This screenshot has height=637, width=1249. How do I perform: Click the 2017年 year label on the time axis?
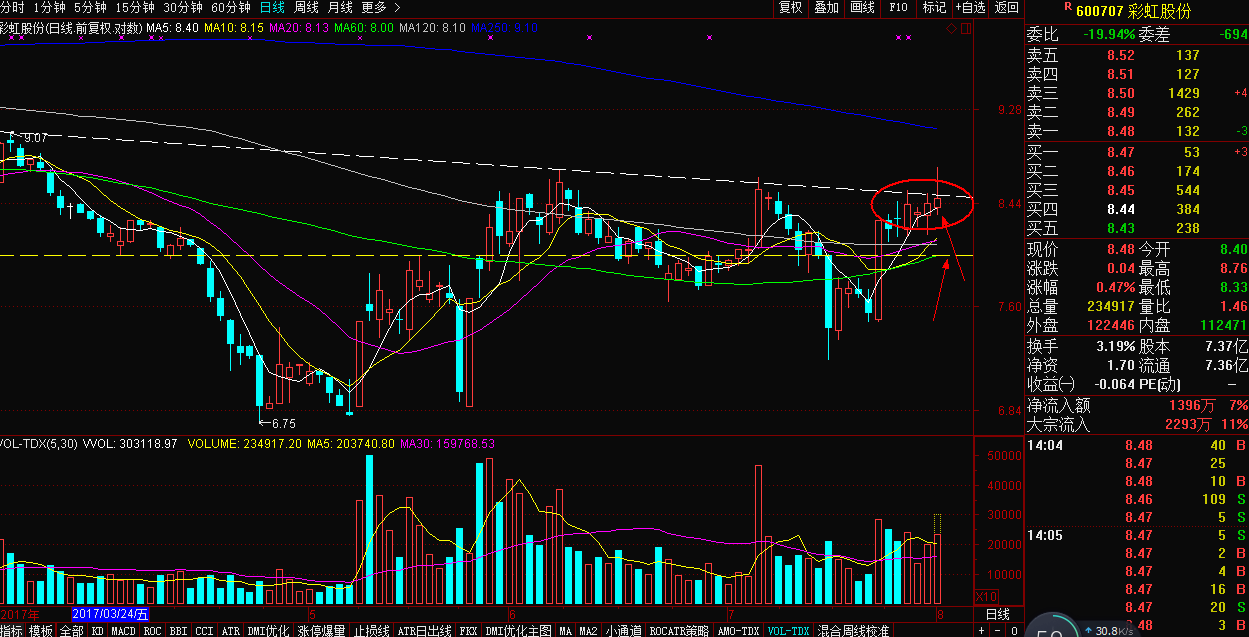pos(19,614)
